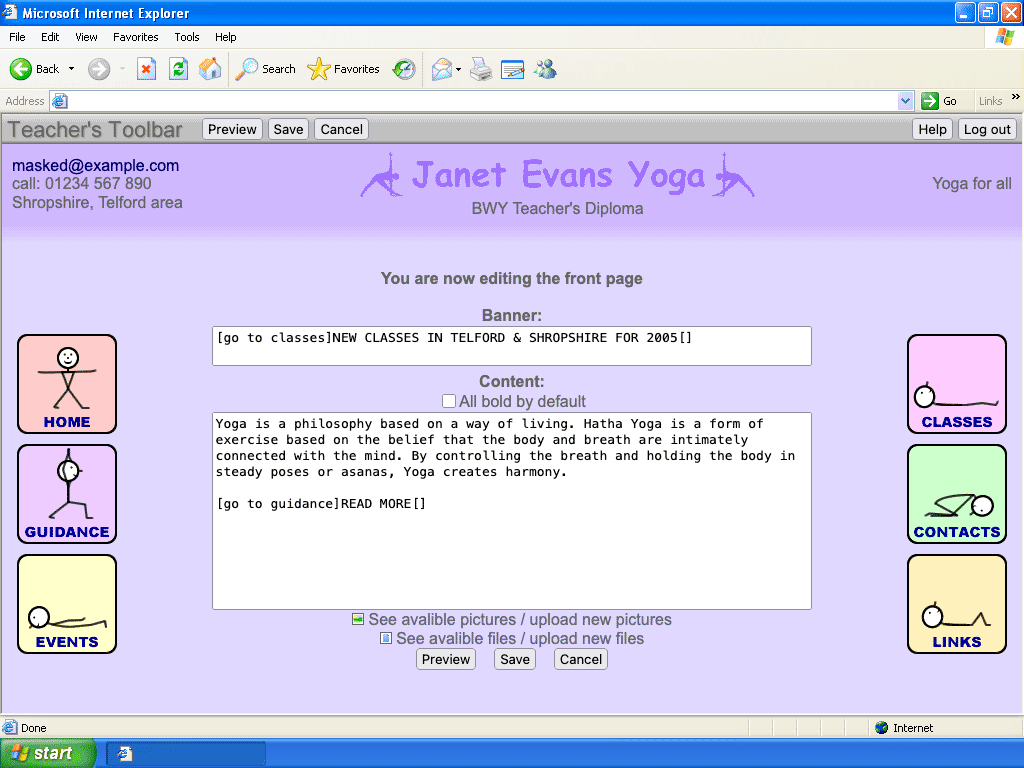
Task: Click the Internet zone globe icon
Action: point(882,728)
